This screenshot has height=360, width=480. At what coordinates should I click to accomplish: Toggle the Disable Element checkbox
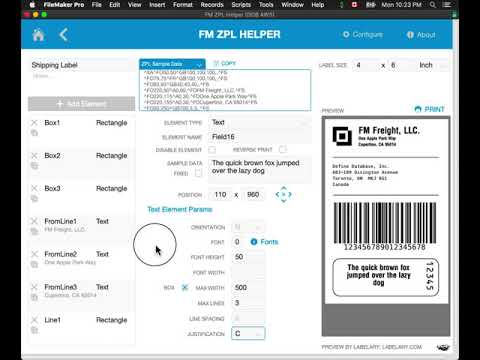point(212,150)
